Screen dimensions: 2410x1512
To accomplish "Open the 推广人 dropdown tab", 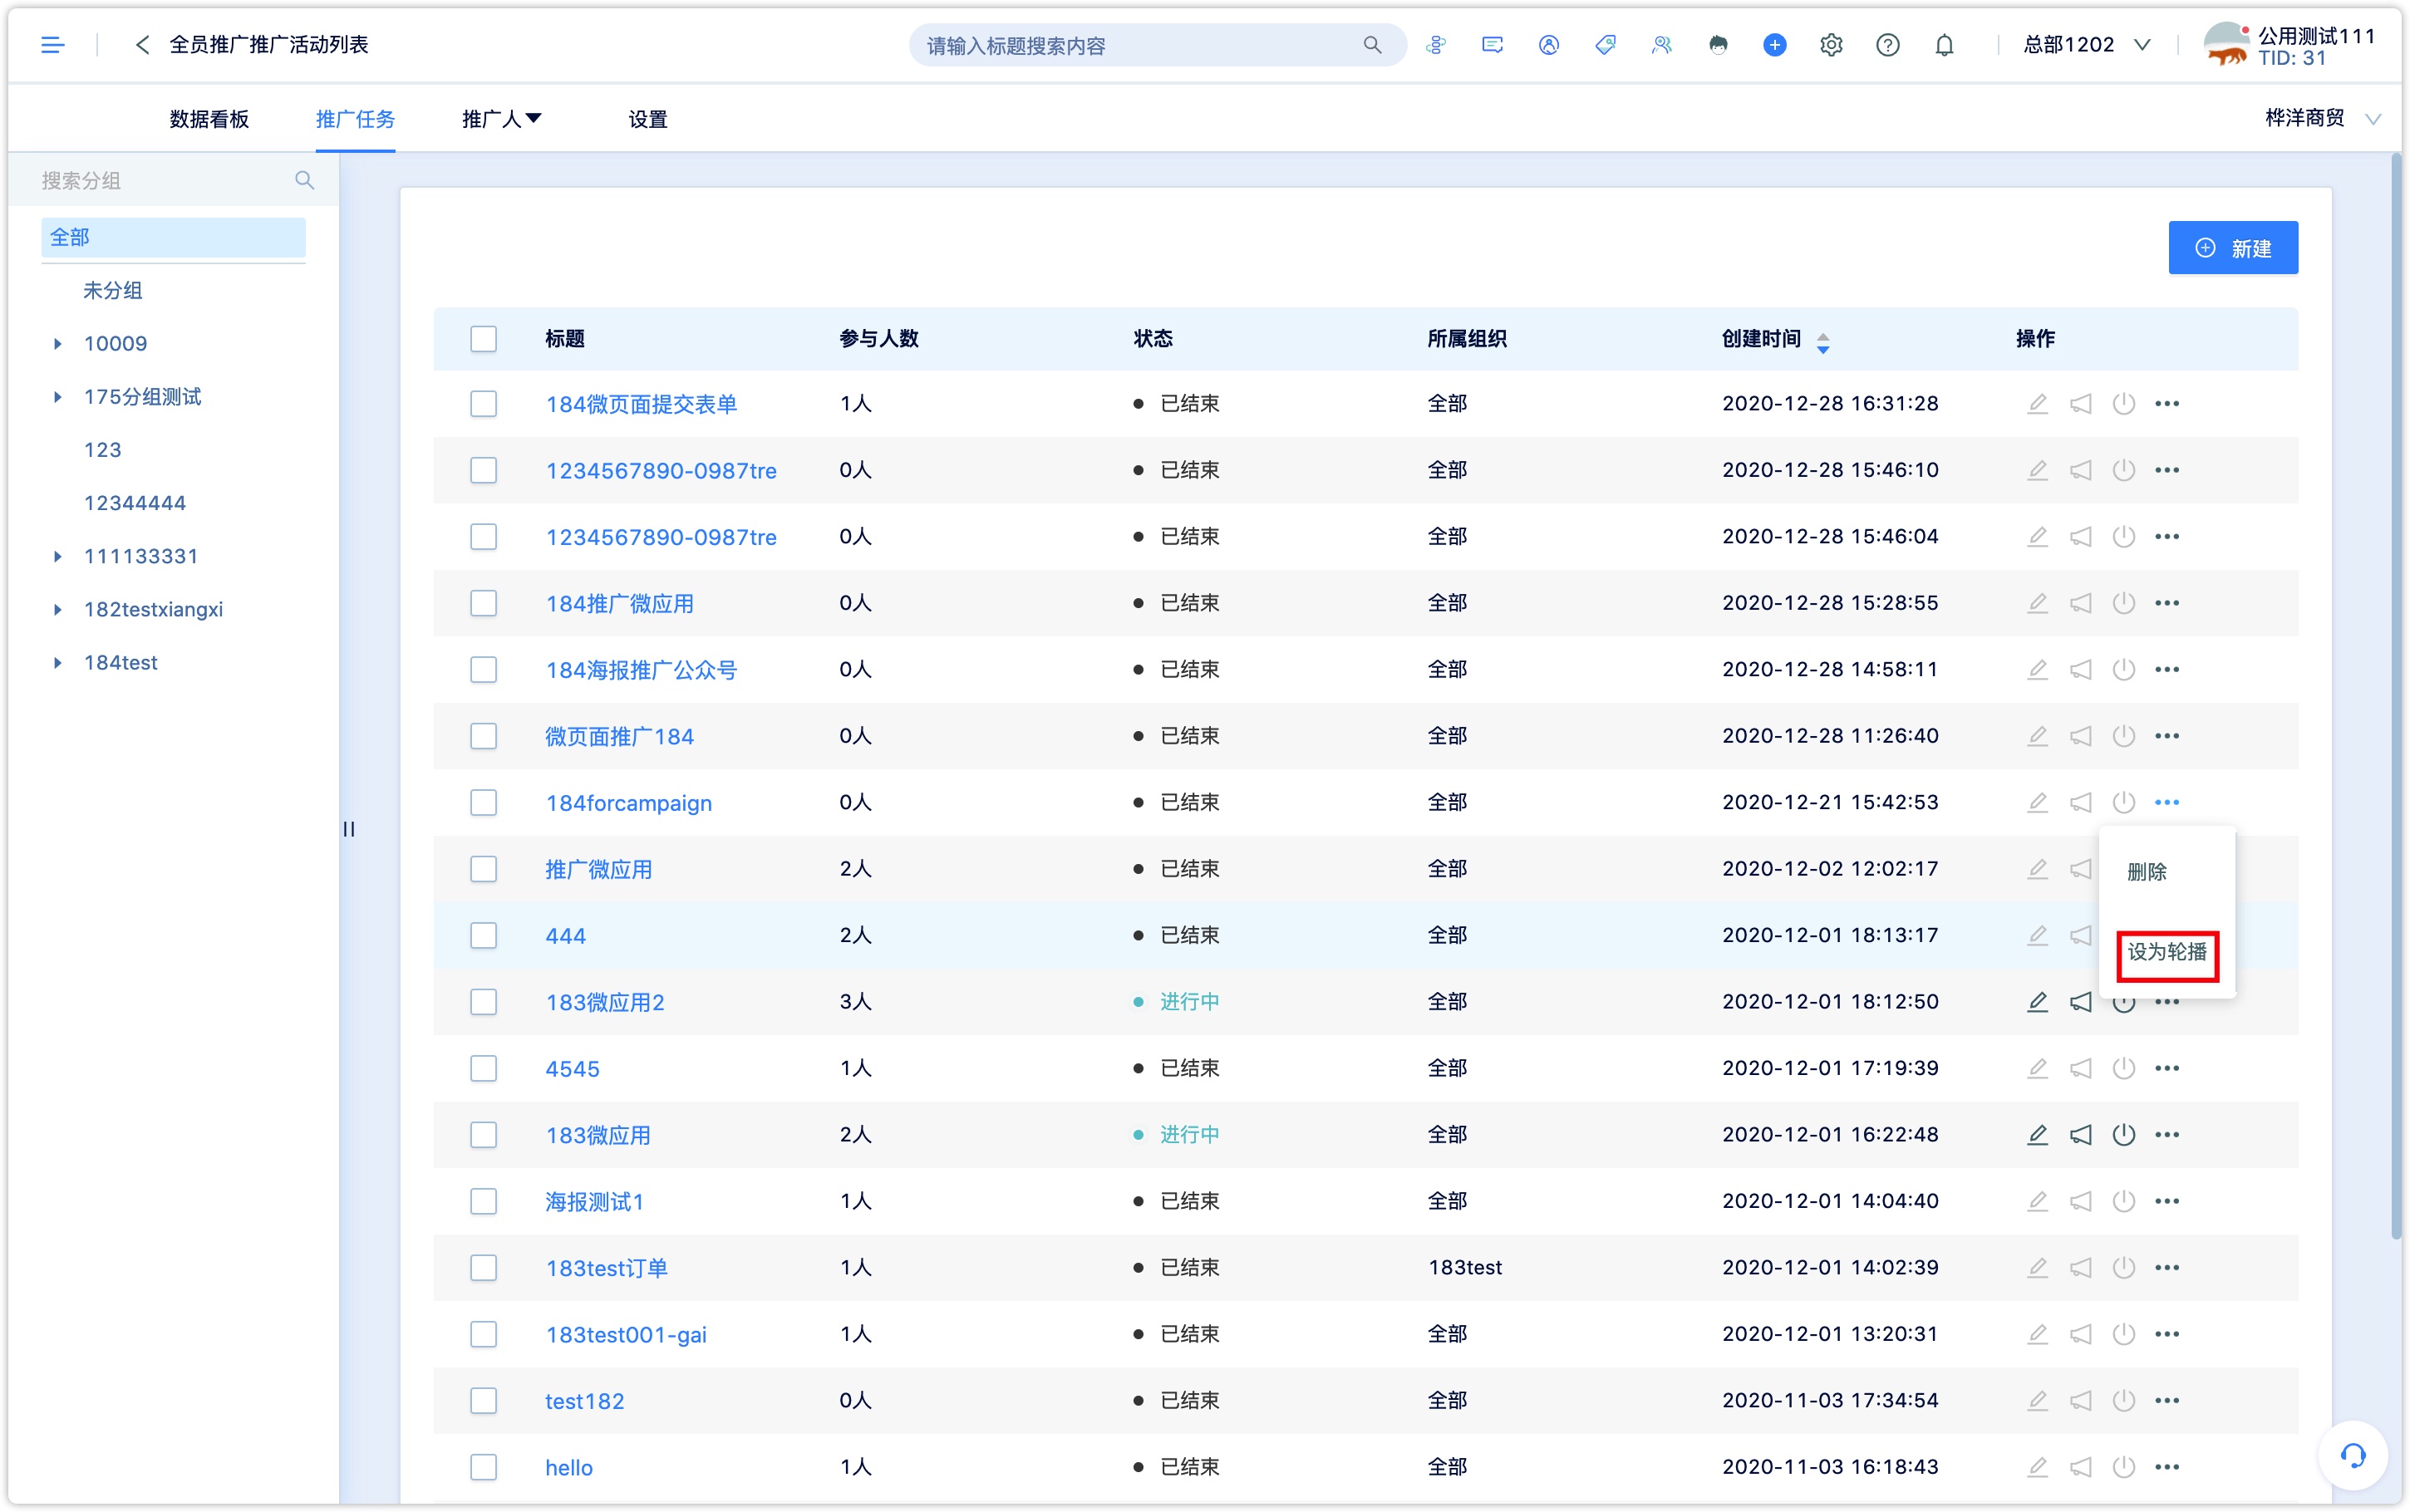I will tap(502, 119).
